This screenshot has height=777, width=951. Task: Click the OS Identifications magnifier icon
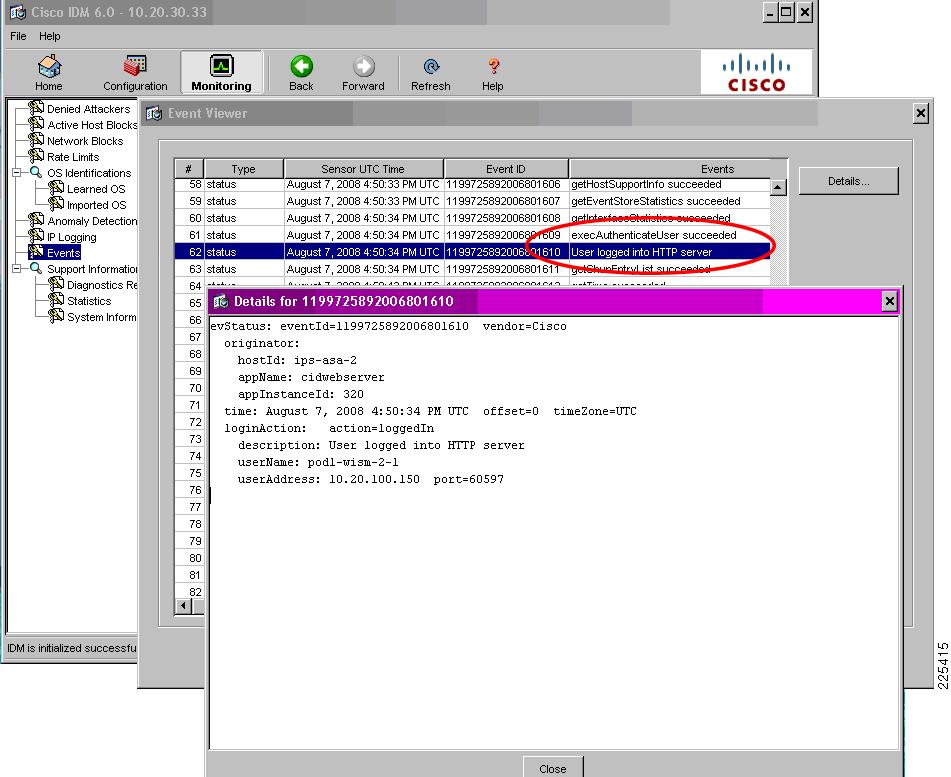(x=36, y=172)
